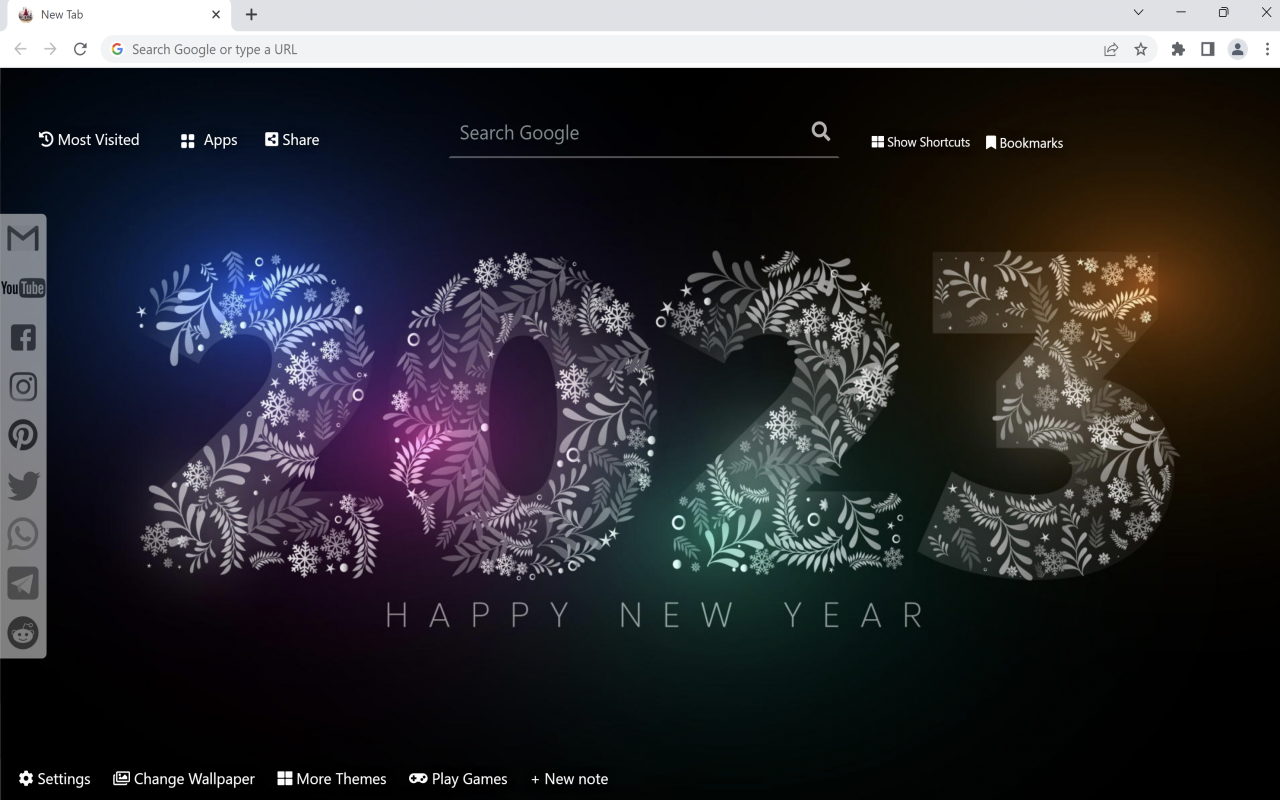This screenshot has width=1280, height=800.
Task: Open WhatsApp from the sidebar
Action: point(23,534)
